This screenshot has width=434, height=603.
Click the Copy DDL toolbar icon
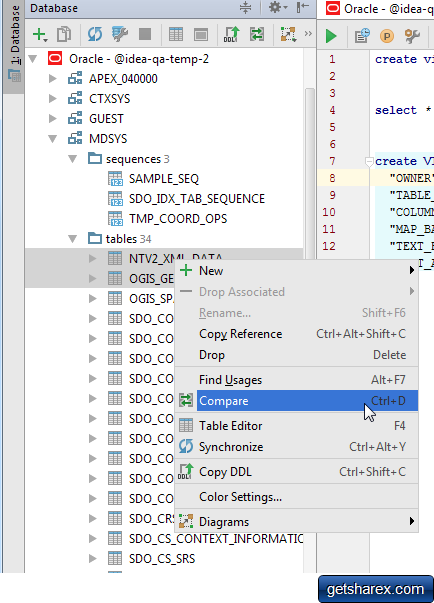[232, 35]
